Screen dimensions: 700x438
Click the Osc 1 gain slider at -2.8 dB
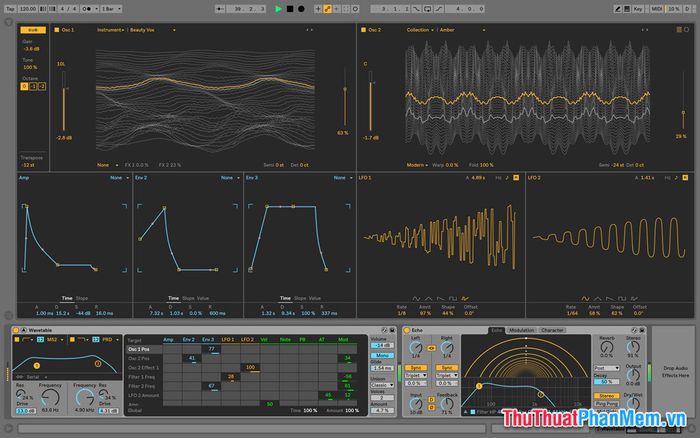[x=64, y=103]
